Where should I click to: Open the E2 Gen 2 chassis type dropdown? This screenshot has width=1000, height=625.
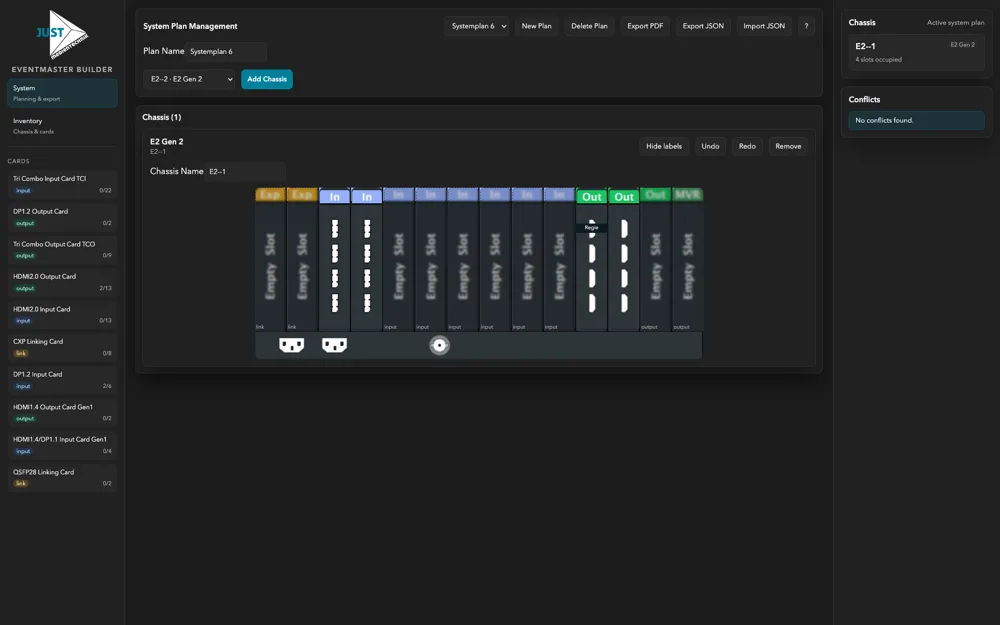189,79
